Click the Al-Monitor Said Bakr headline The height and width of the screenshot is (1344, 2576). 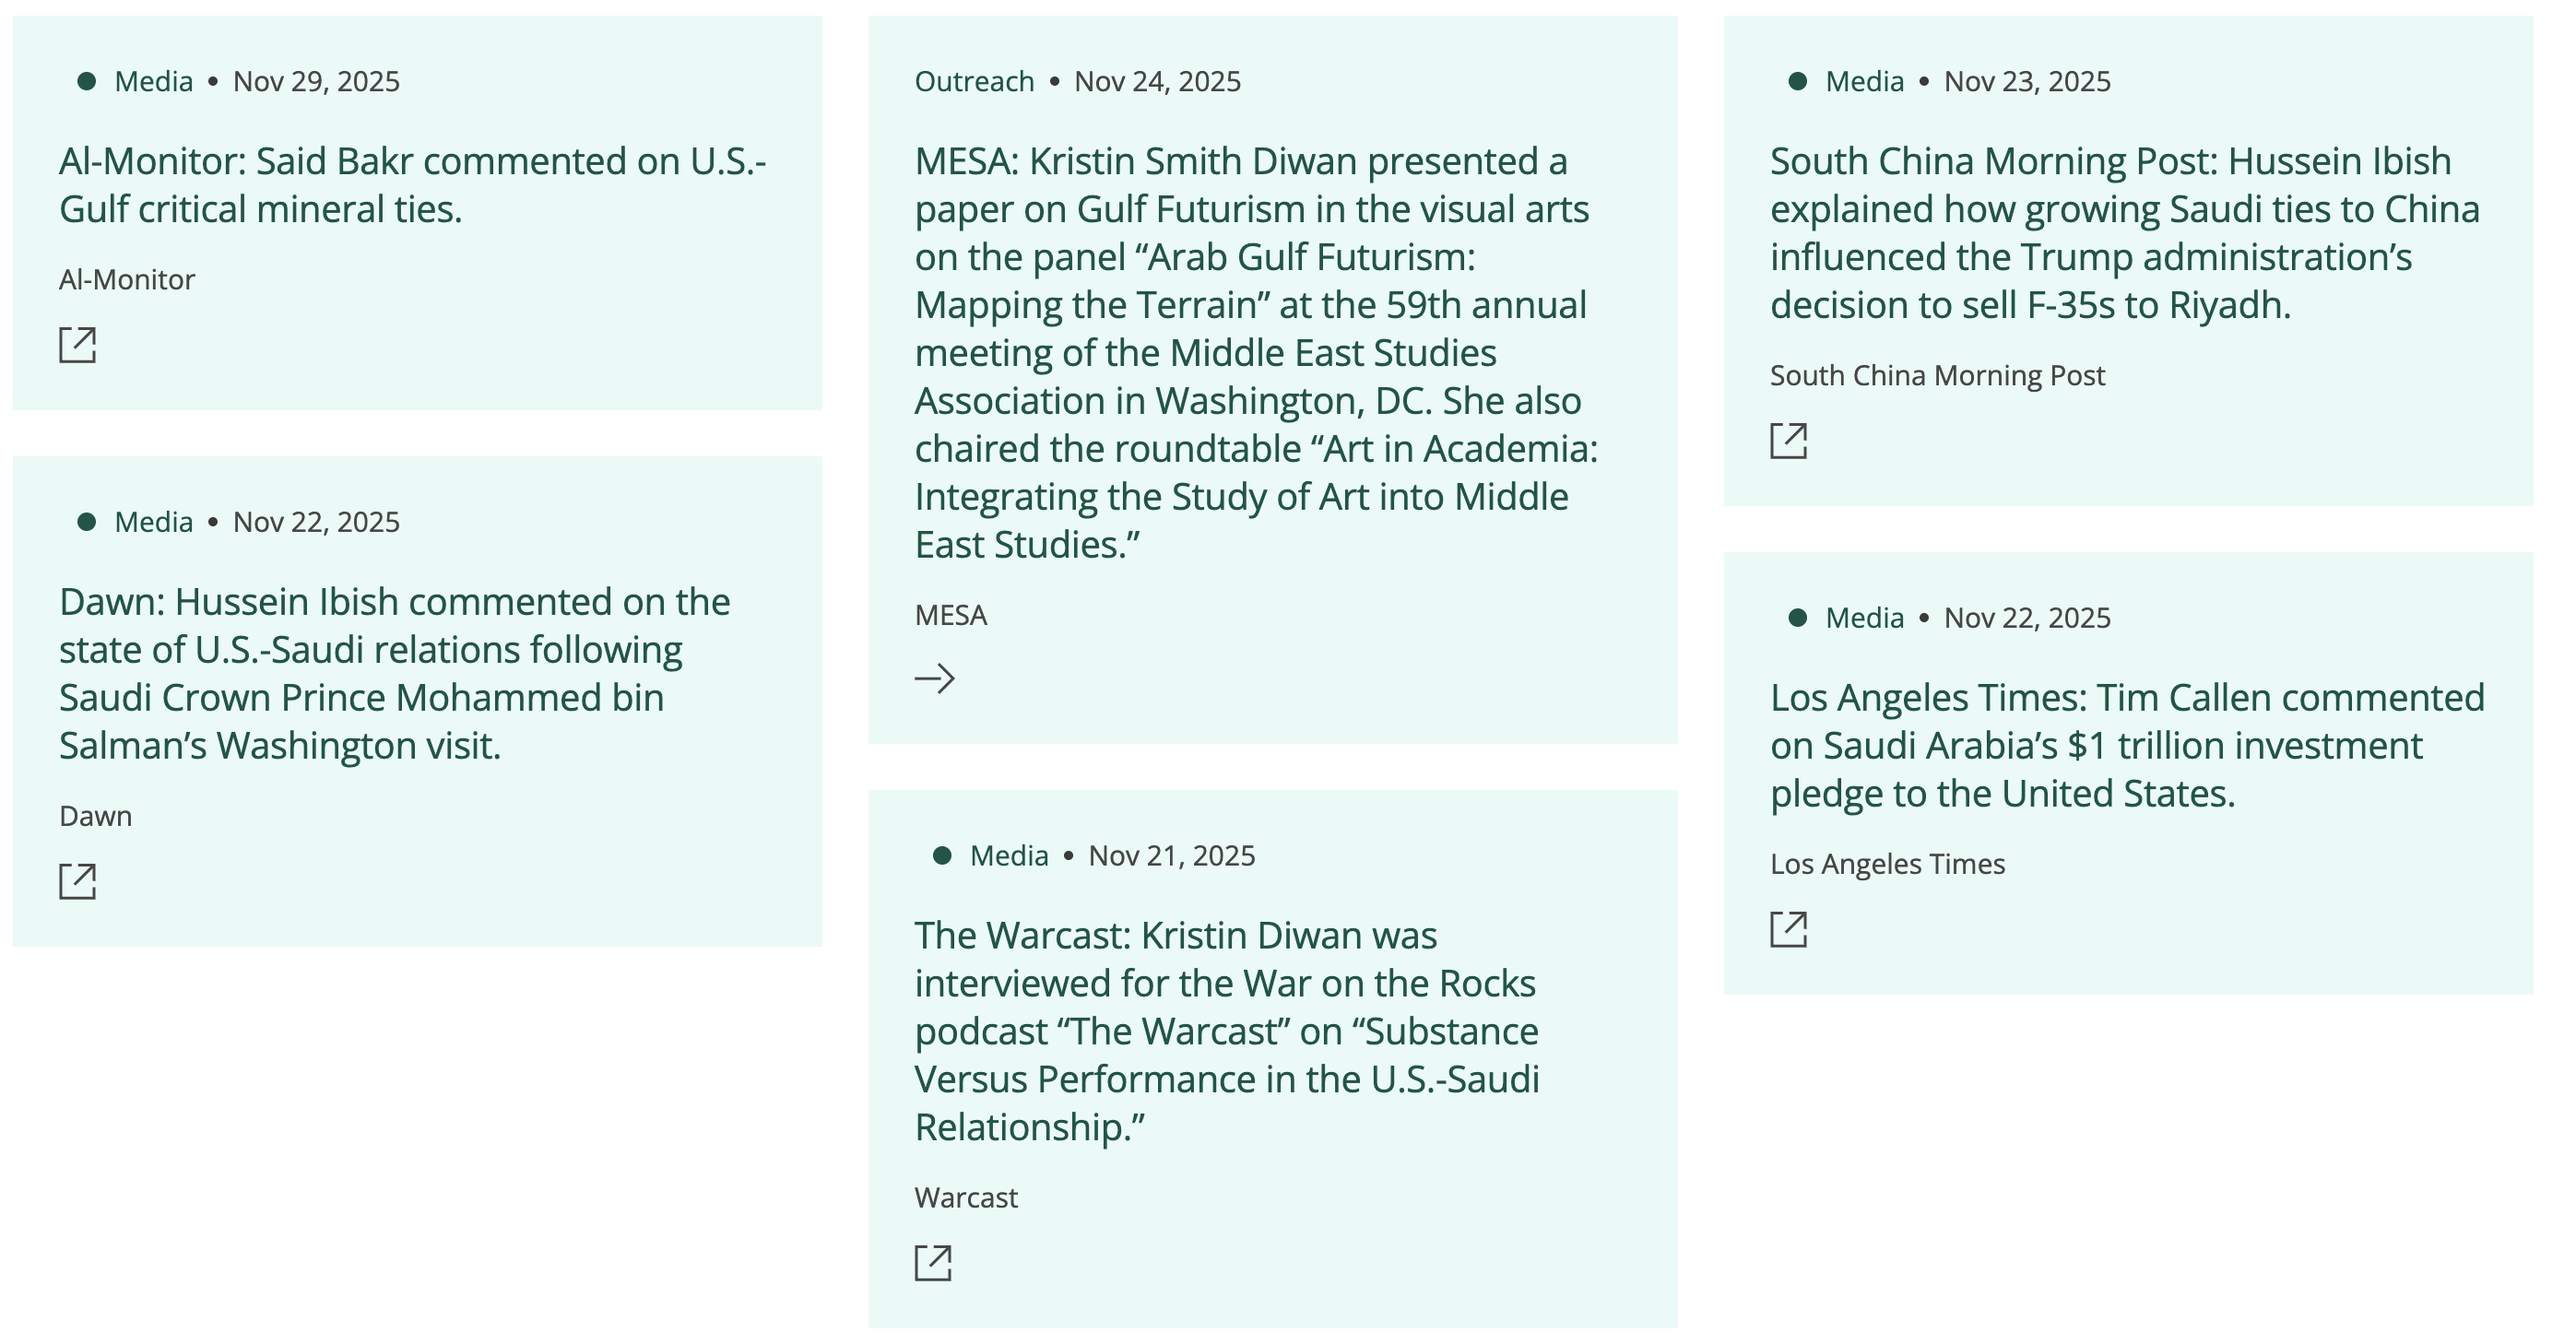(412, 185)
